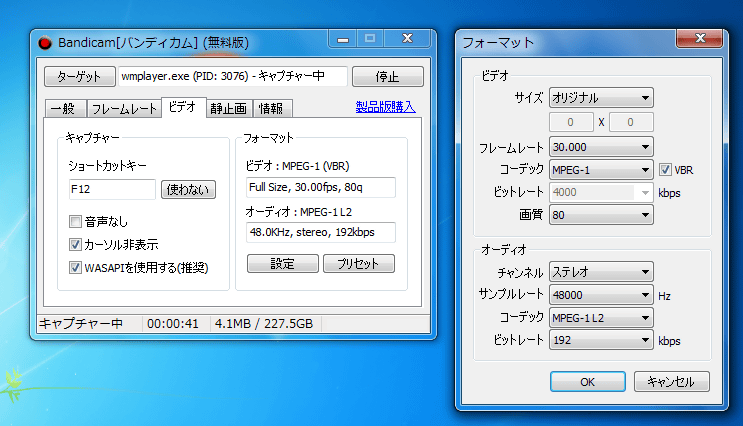Open the フレームレート dropdown showing 30.000

601,147
